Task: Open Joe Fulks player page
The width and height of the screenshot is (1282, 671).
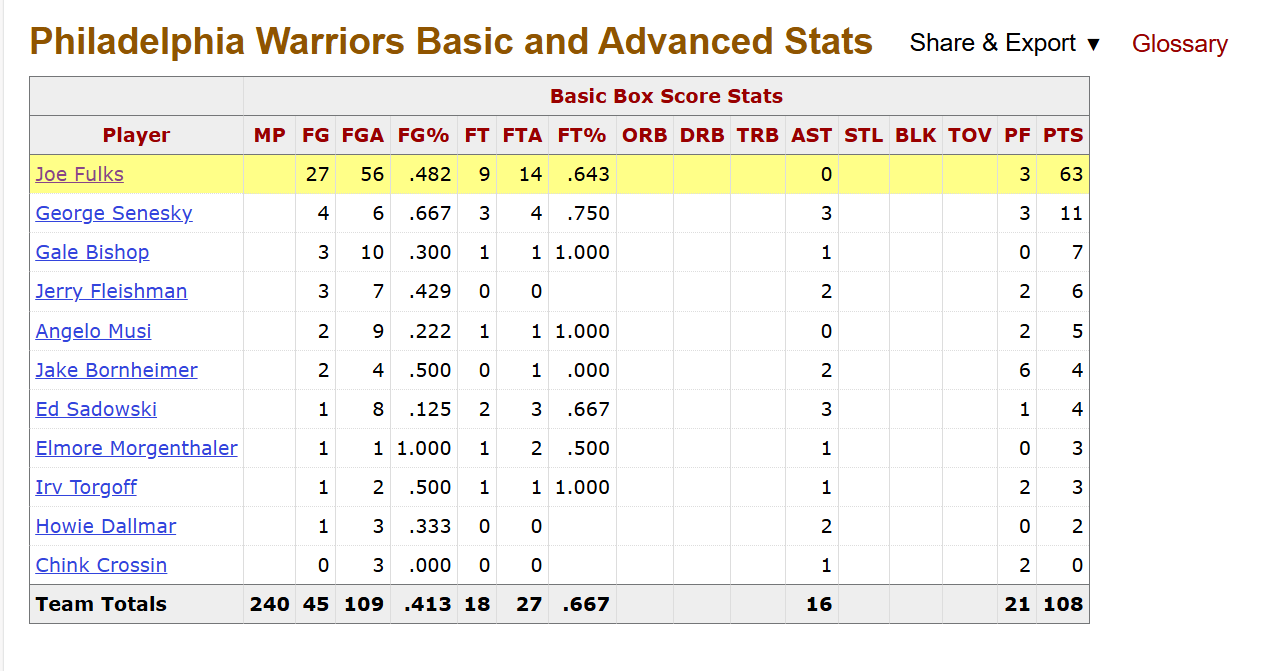Action: tap(80, 174)
